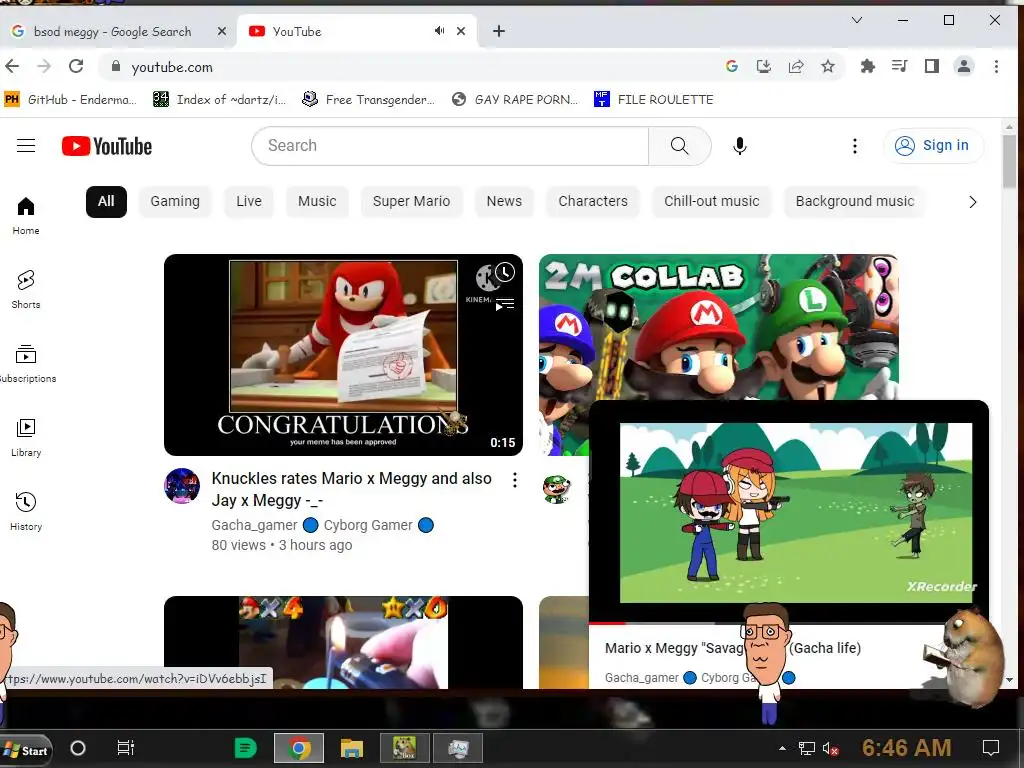Screen dimensions: 1024x768
Task: Expand filter chips with right arrow
Action: point(972,202)
